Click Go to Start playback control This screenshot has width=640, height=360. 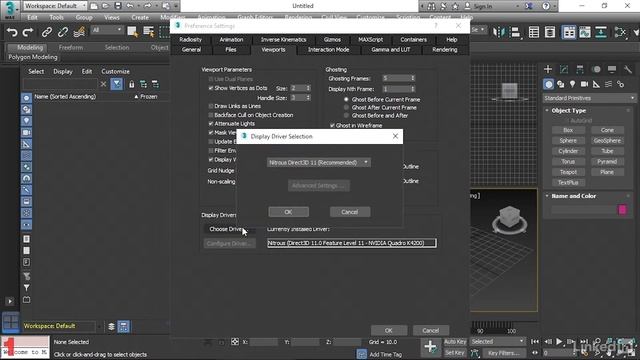[x=535, y=342]
